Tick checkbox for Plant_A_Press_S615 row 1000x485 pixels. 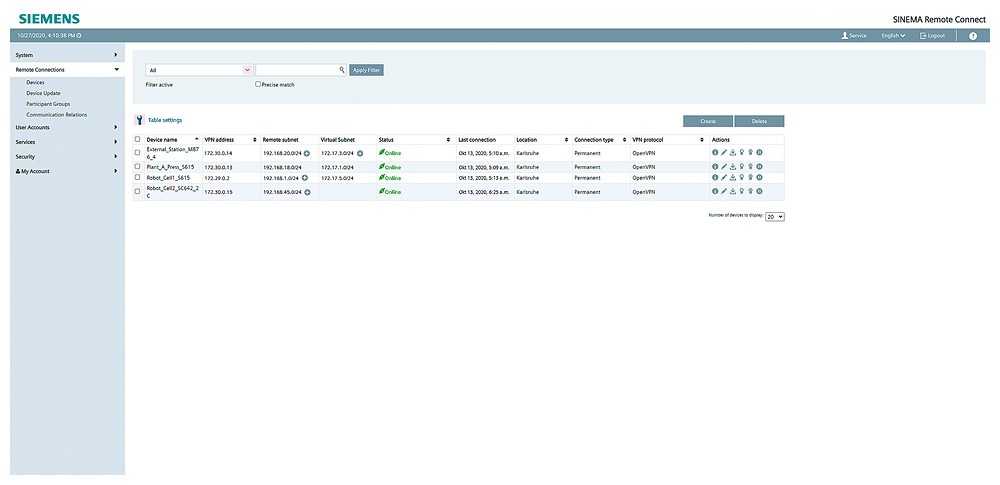(x=138, y=167)
